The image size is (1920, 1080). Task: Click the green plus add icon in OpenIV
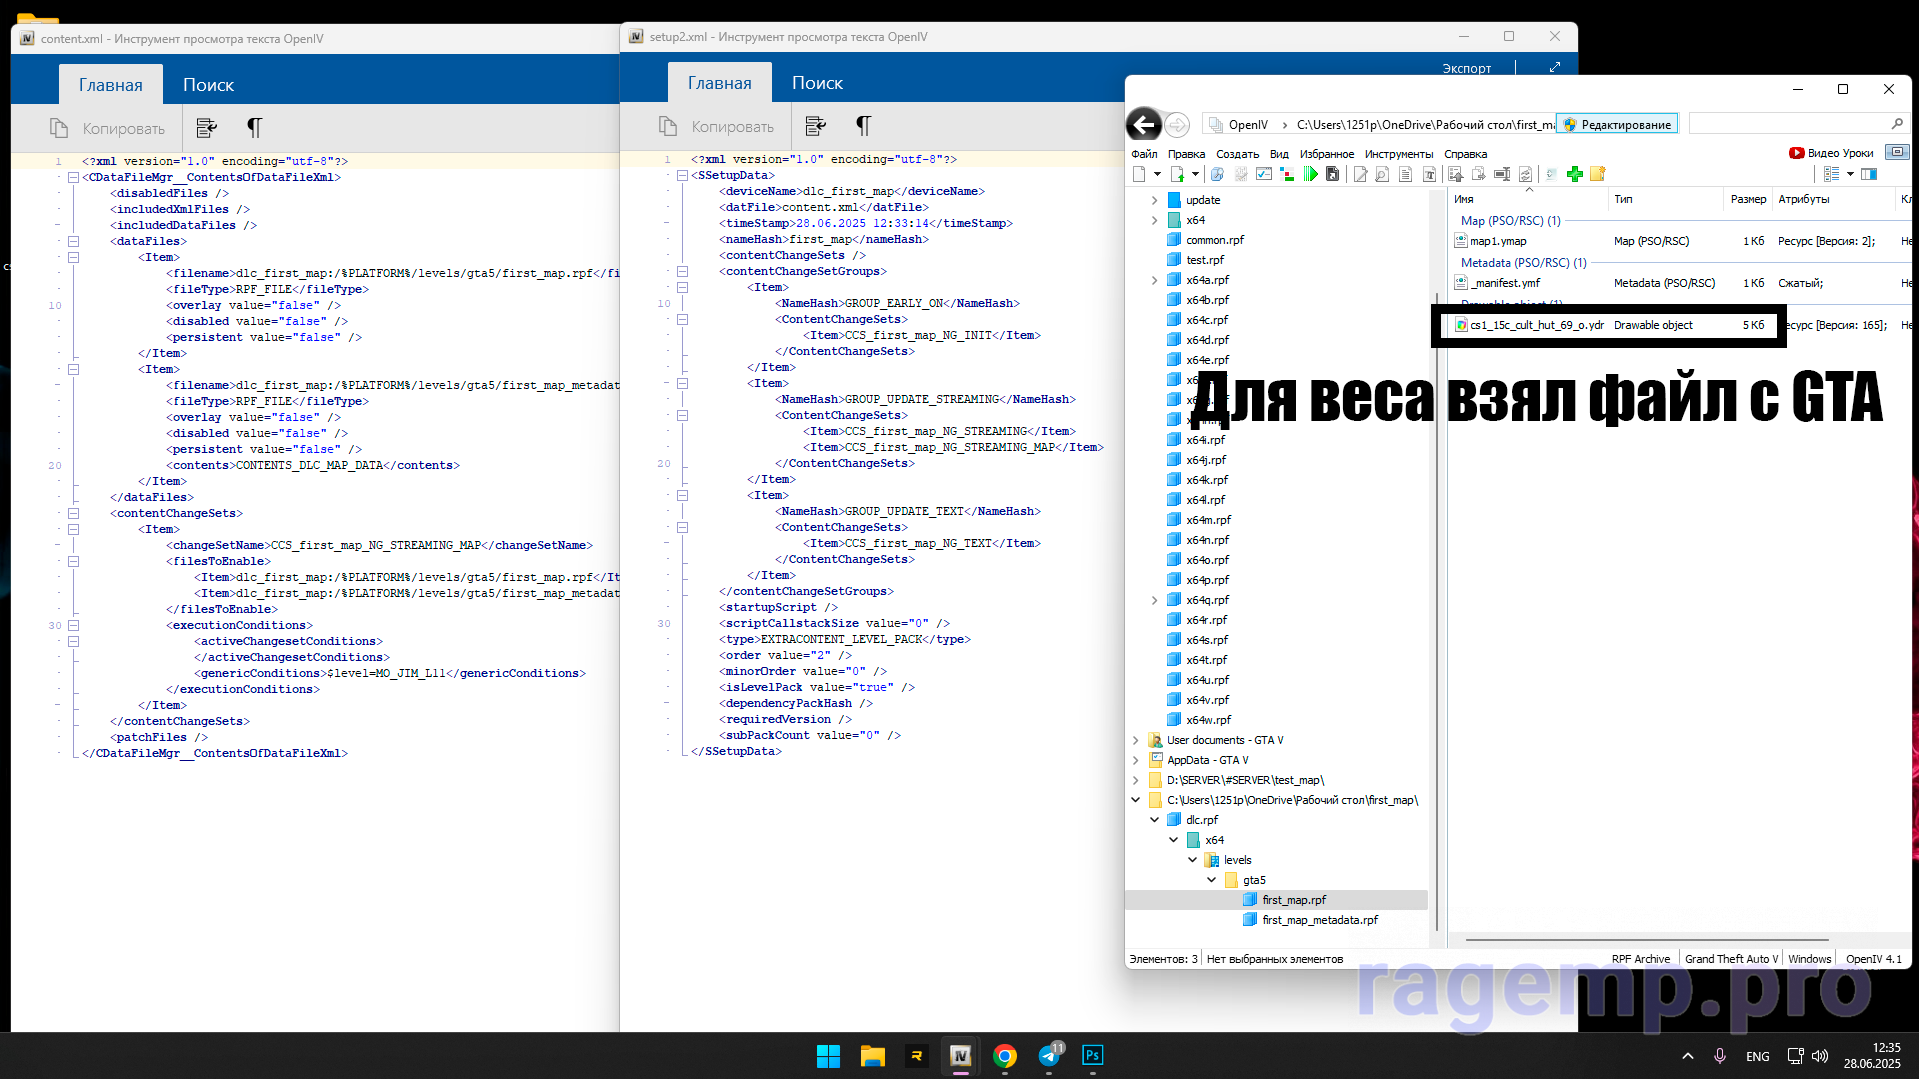pyautogui.click(x=1575, y=174)
